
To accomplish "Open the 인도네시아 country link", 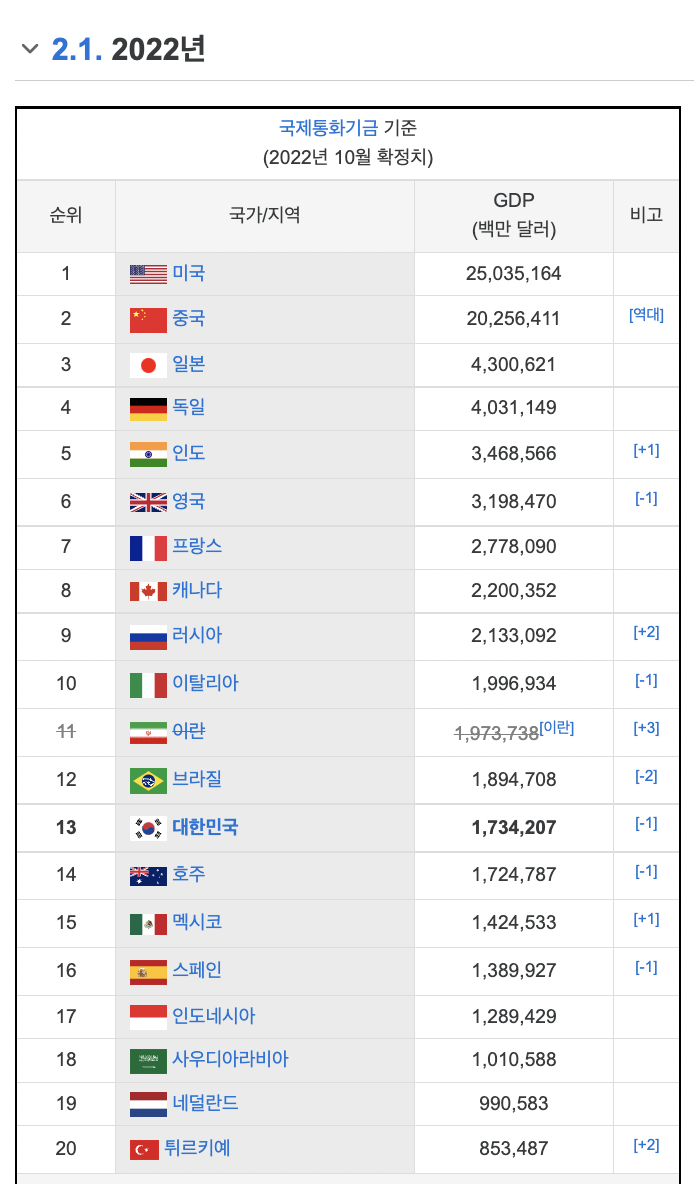I will coord(214,1016).
